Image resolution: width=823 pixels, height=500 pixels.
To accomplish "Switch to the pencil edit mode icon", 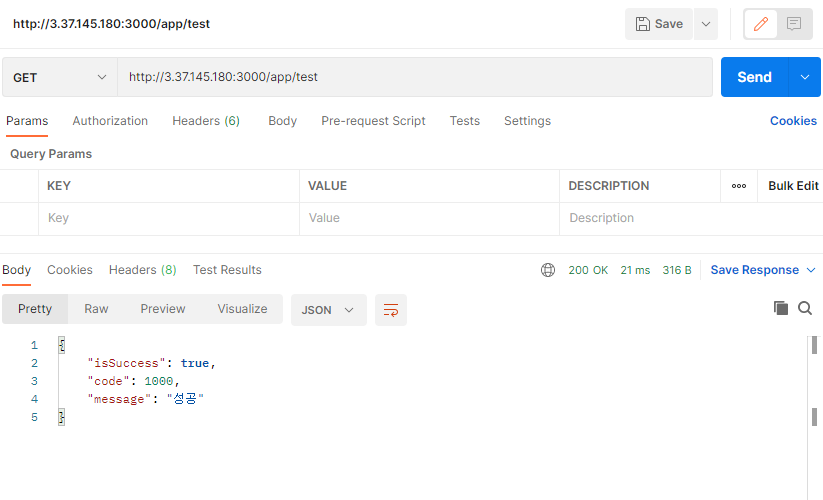I will tap(761, 24).
